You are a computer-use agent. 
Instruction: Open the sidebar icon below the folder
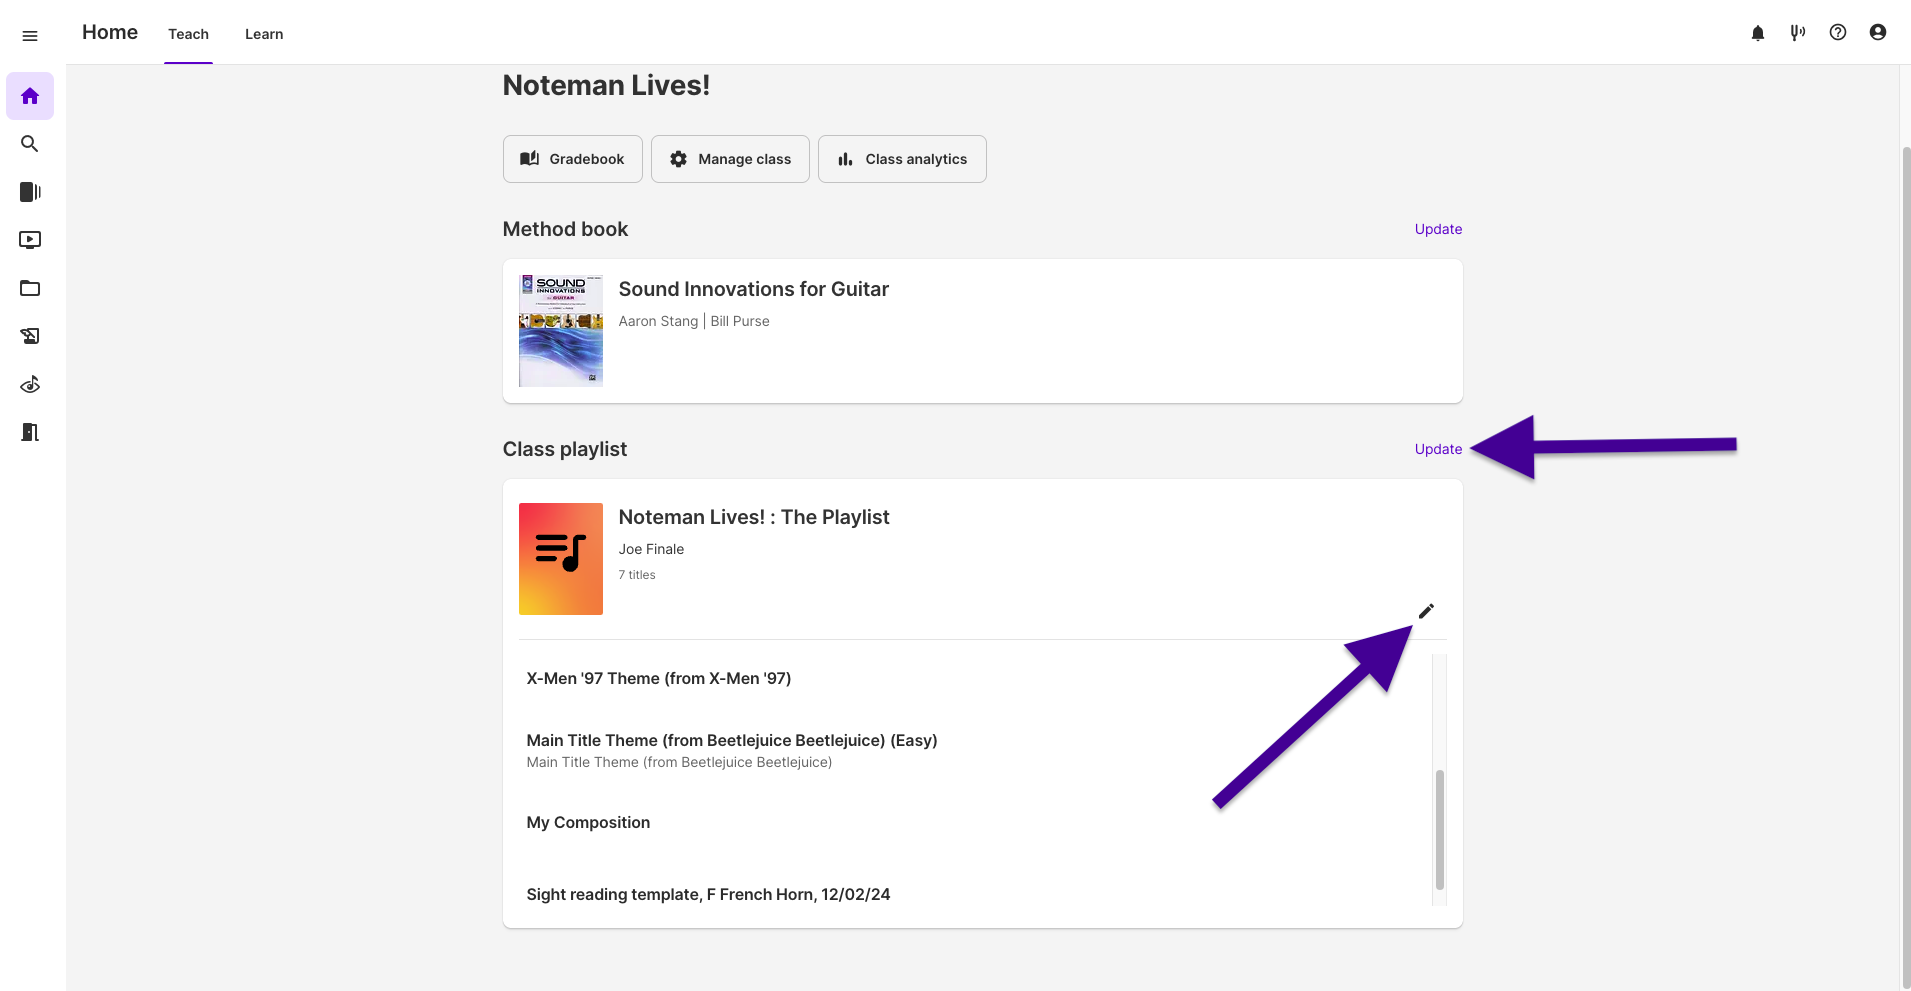click(x=30, y=336)
